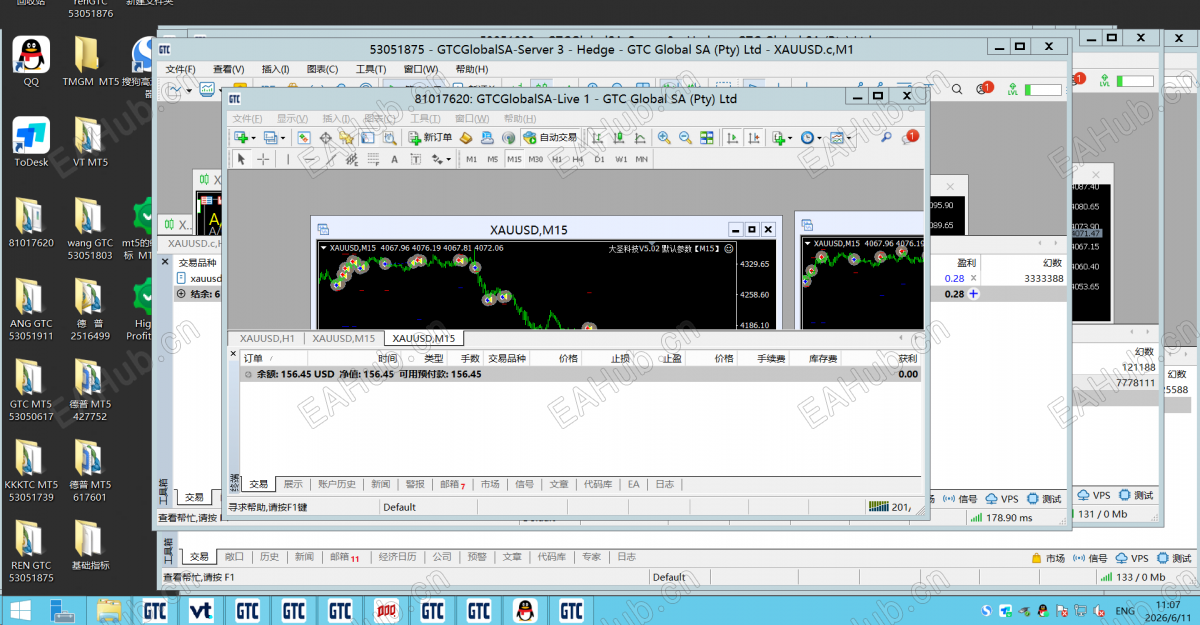Screen dimensions: 1200x625
Task: Toggle the chart shift icon
Action: point(754,137)
